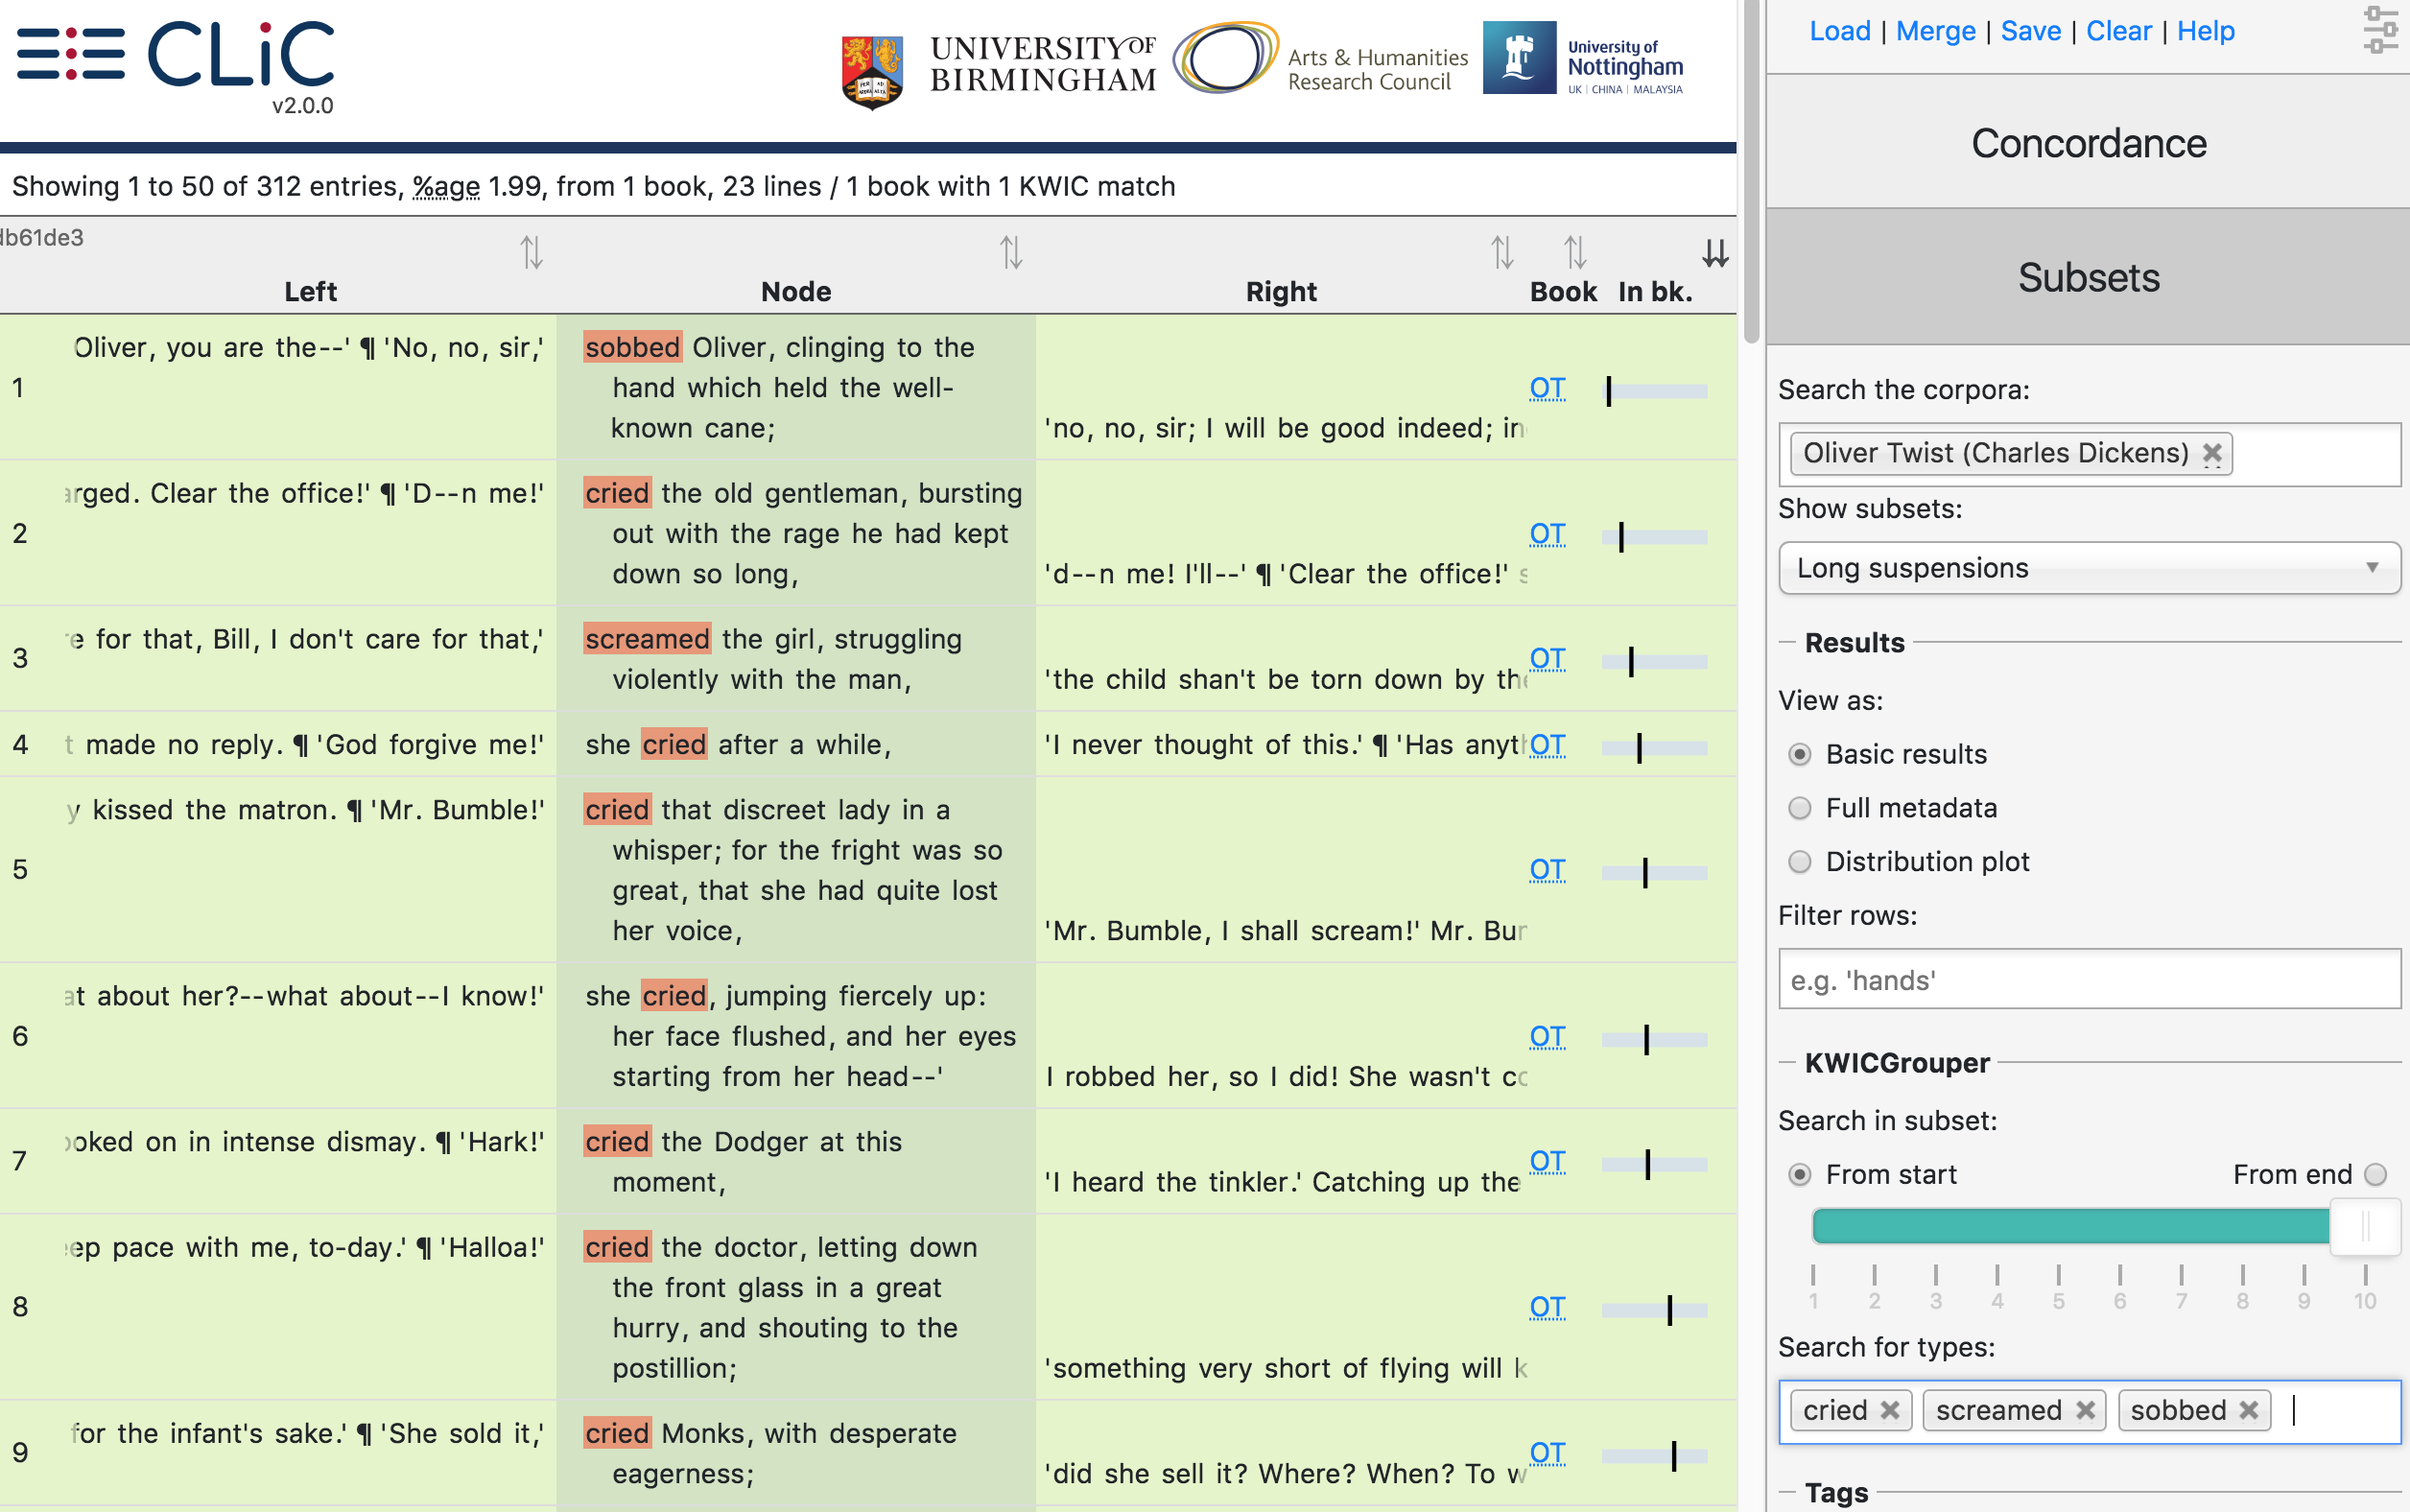Select From start radio option
This screenshot has width=2410, height=1512.
1800,1175
